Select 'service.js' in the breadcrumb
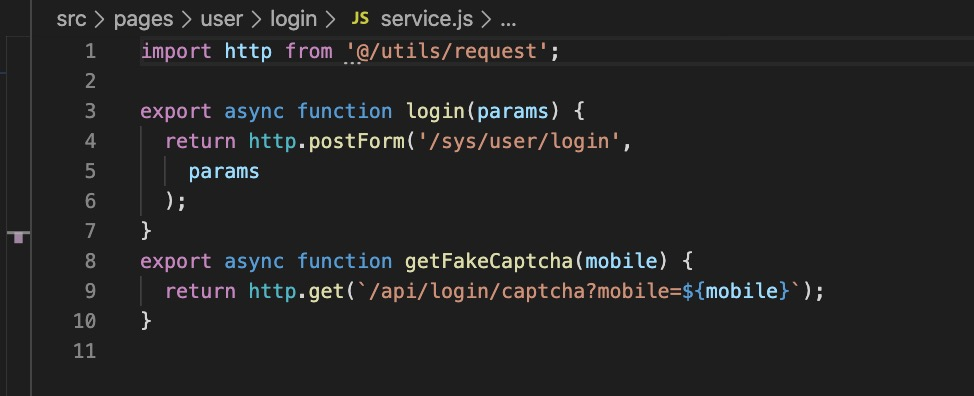 pos(427,20)
